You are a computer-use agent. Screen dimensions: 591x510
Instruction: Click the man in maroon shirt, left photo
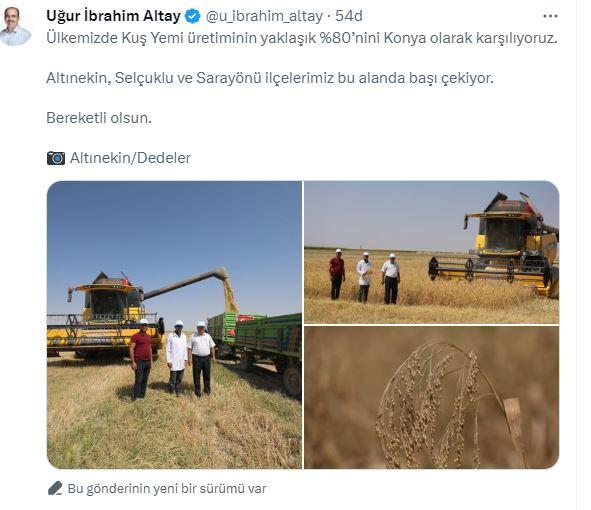[141, 359]
